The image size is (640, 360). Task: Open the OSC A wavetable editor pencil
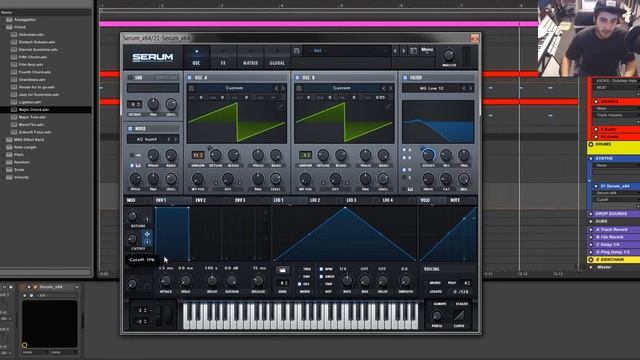click(281, 107)
